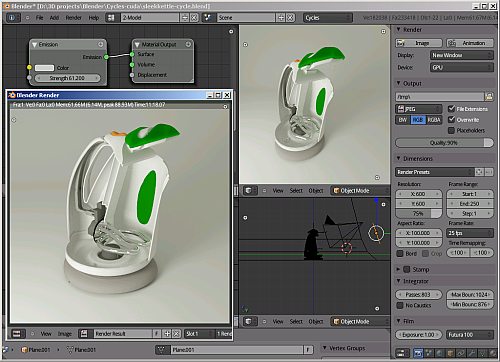Click the Animation render button
The image size is (500, 362).
pos(470,43)
